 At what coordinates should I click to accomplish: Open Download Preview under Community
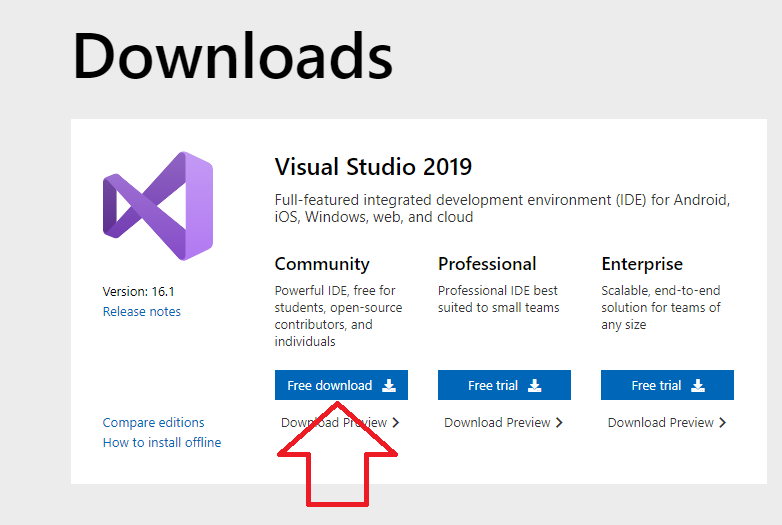340,422
